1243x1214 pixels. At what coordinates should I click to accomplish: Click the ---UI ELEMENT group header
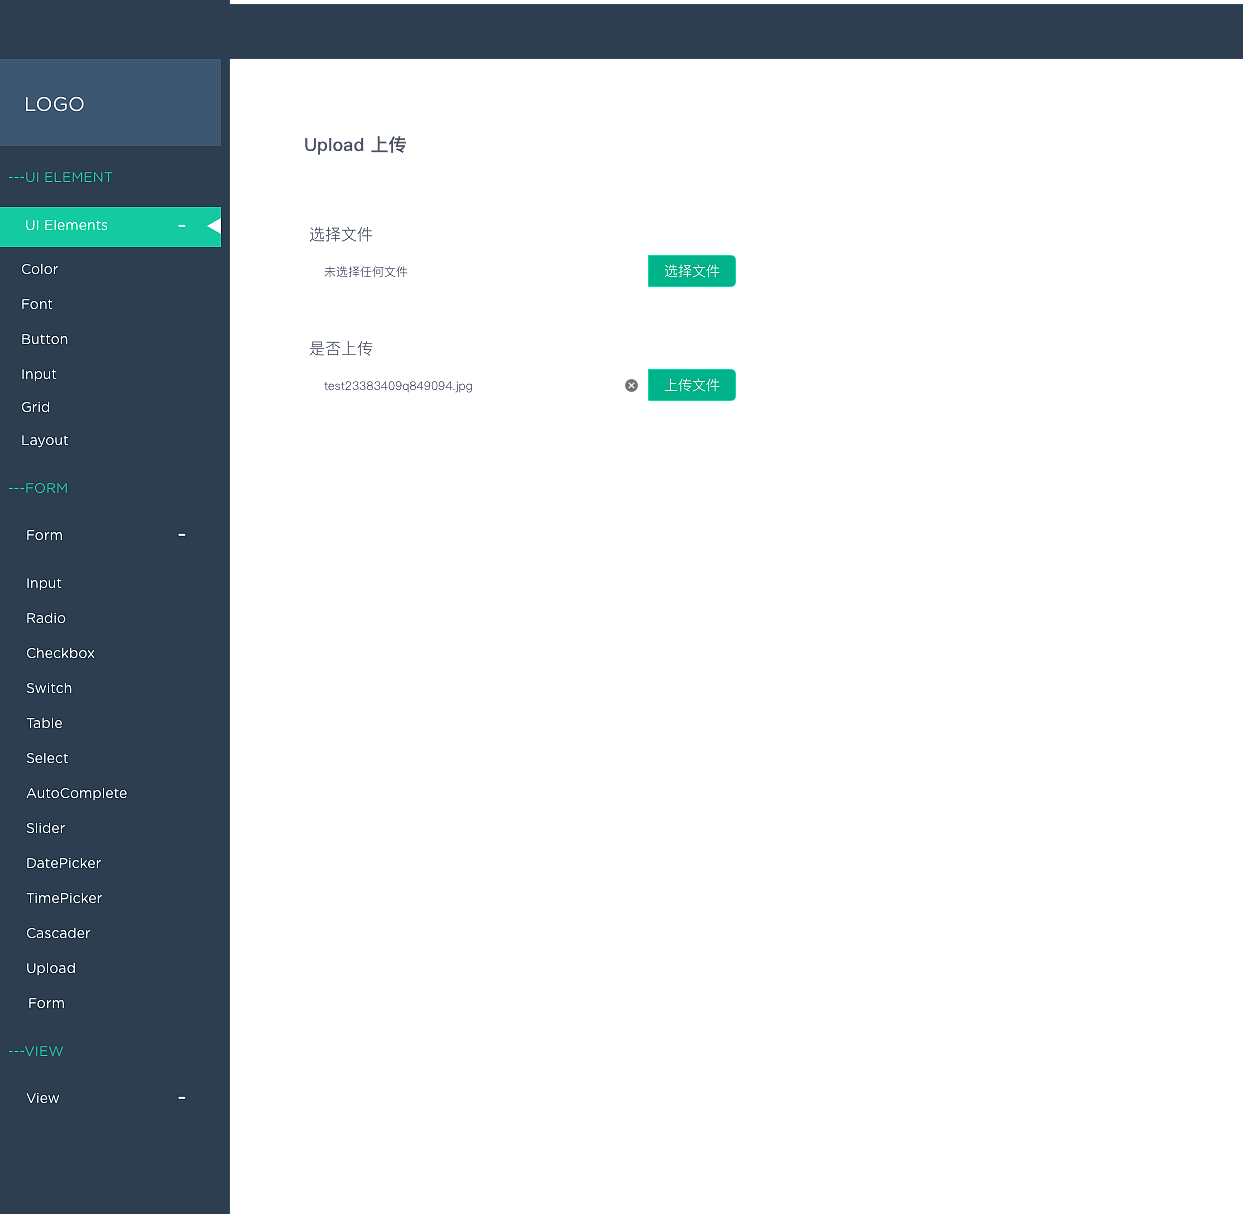point(60,177)
